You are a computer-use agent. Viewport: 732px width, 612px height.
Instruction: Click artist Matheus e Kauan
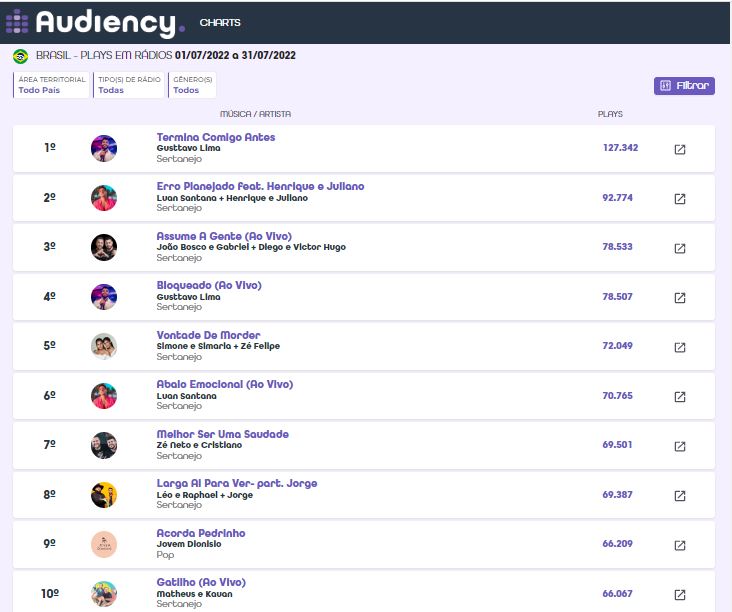(x=194, y=594)
